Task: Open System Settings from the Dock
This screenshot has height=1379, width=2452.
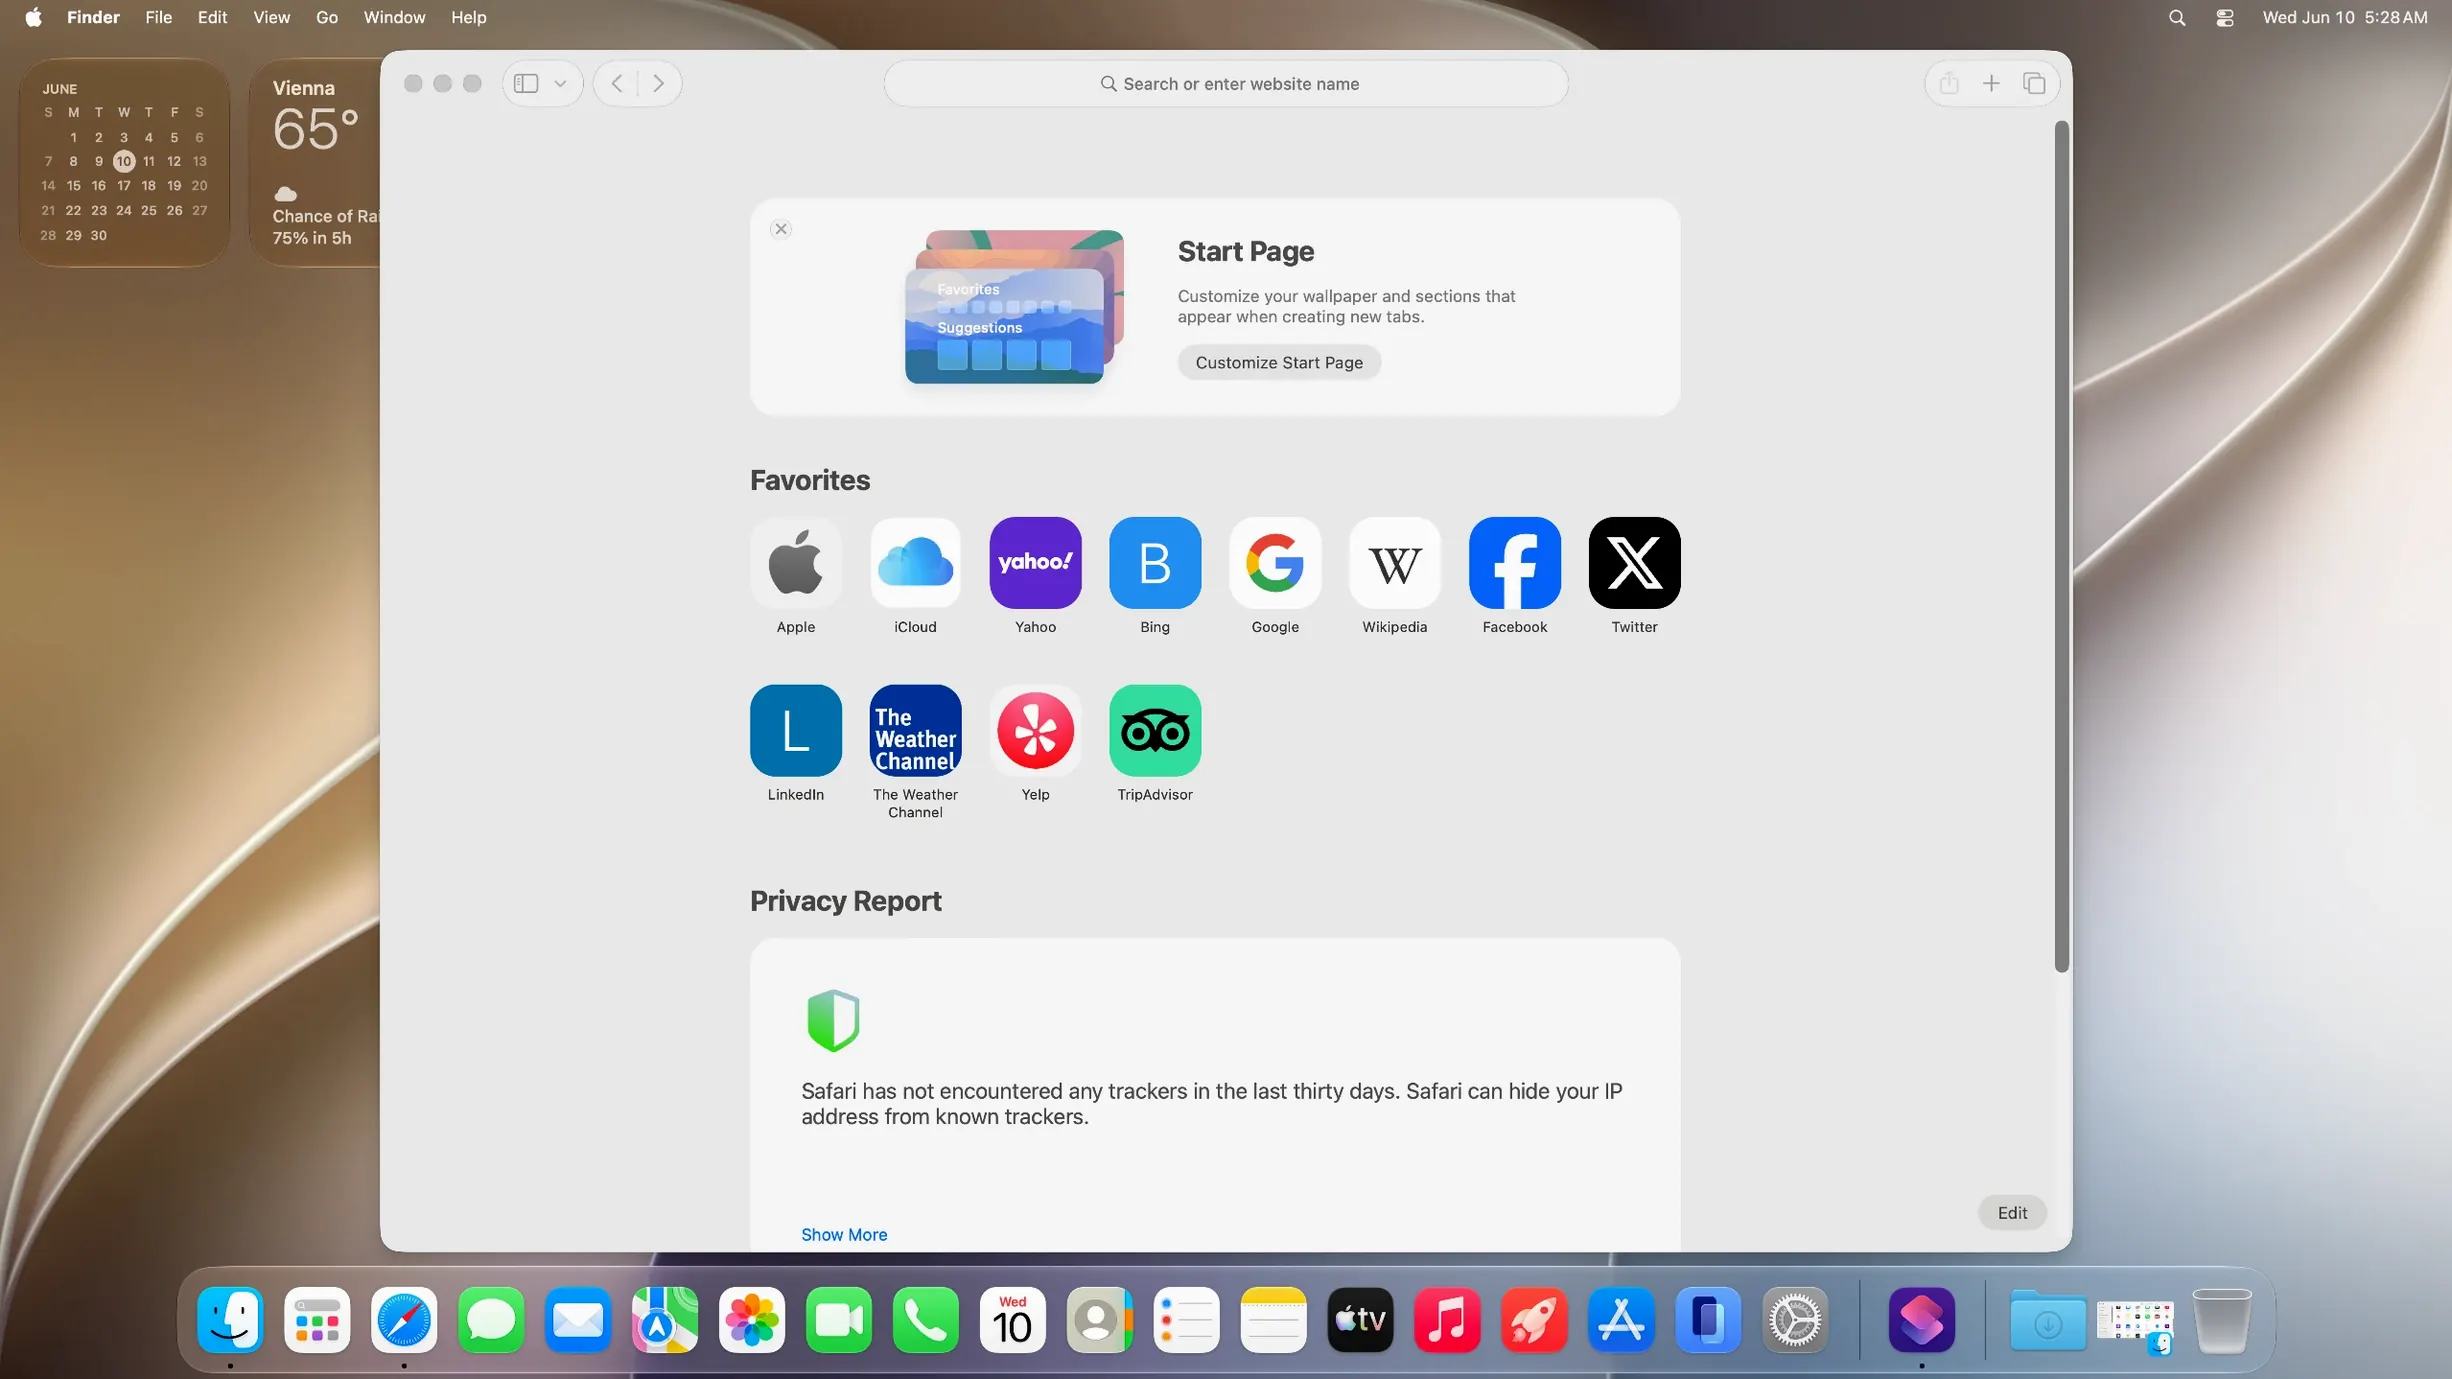Action: click(x=1795, y=1320)
